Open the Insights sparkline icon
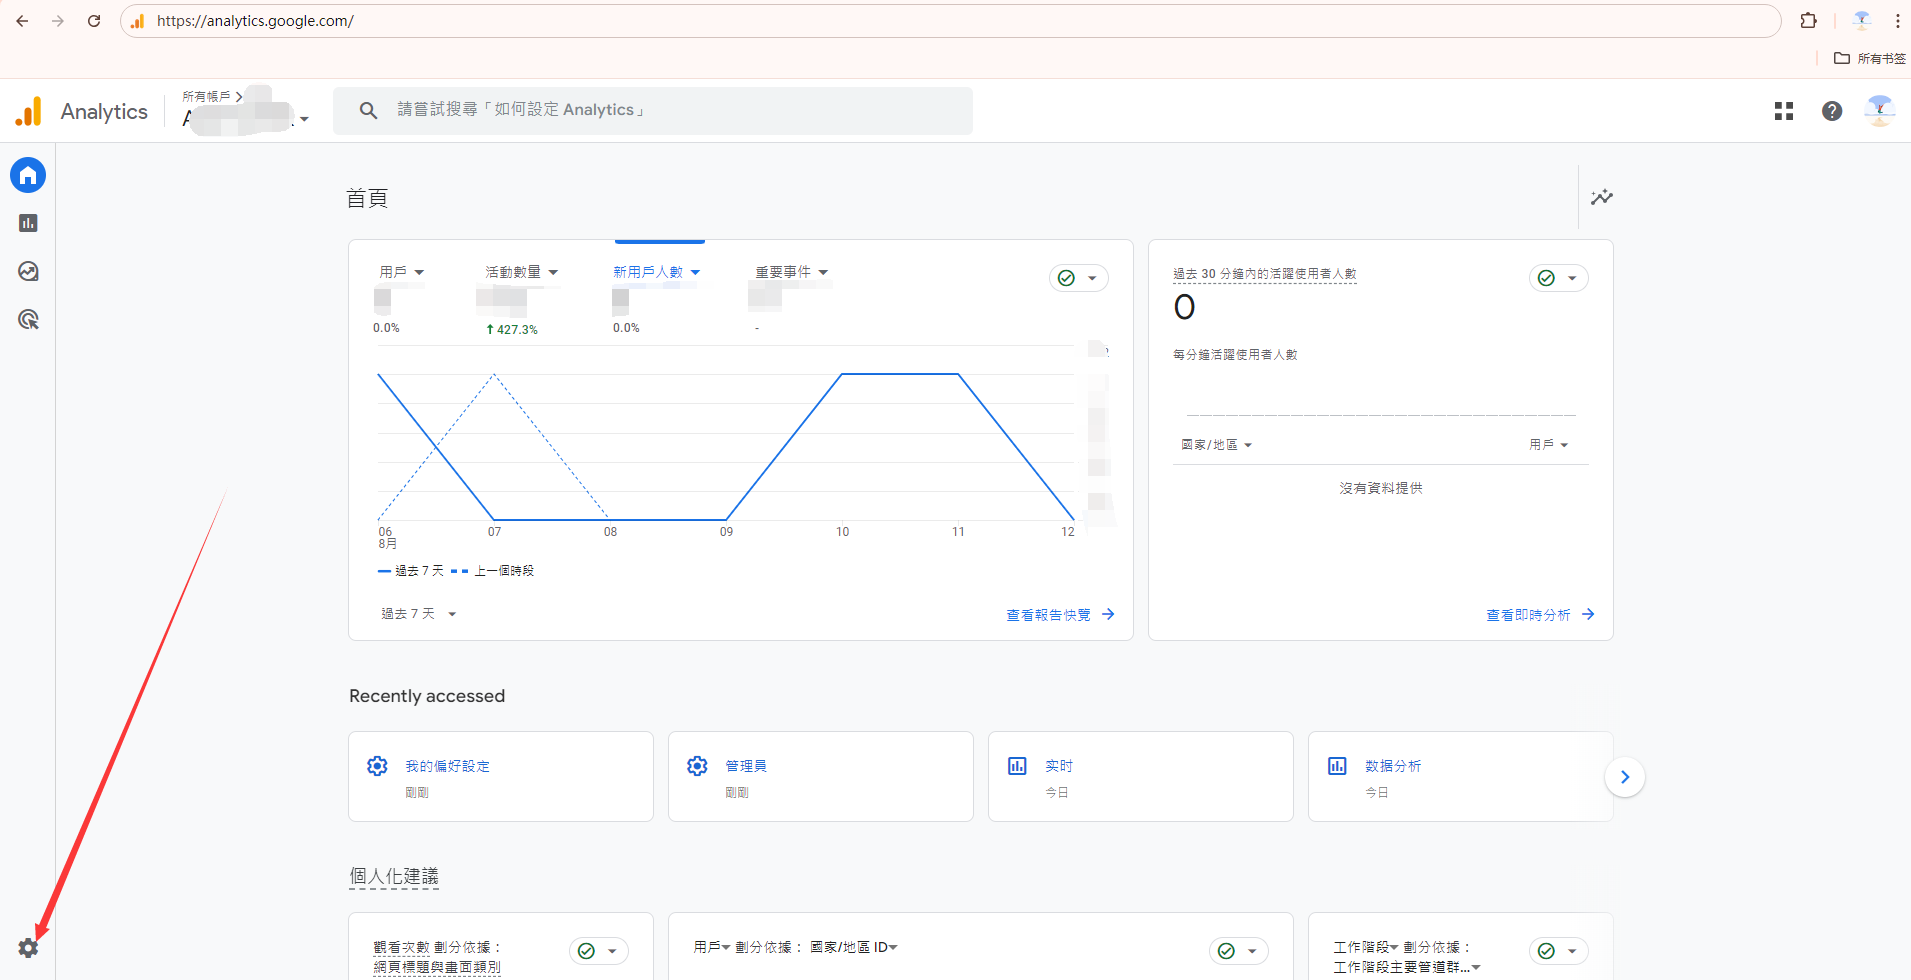Screen dimensions: 1911x980 (x=1601, y=197)
